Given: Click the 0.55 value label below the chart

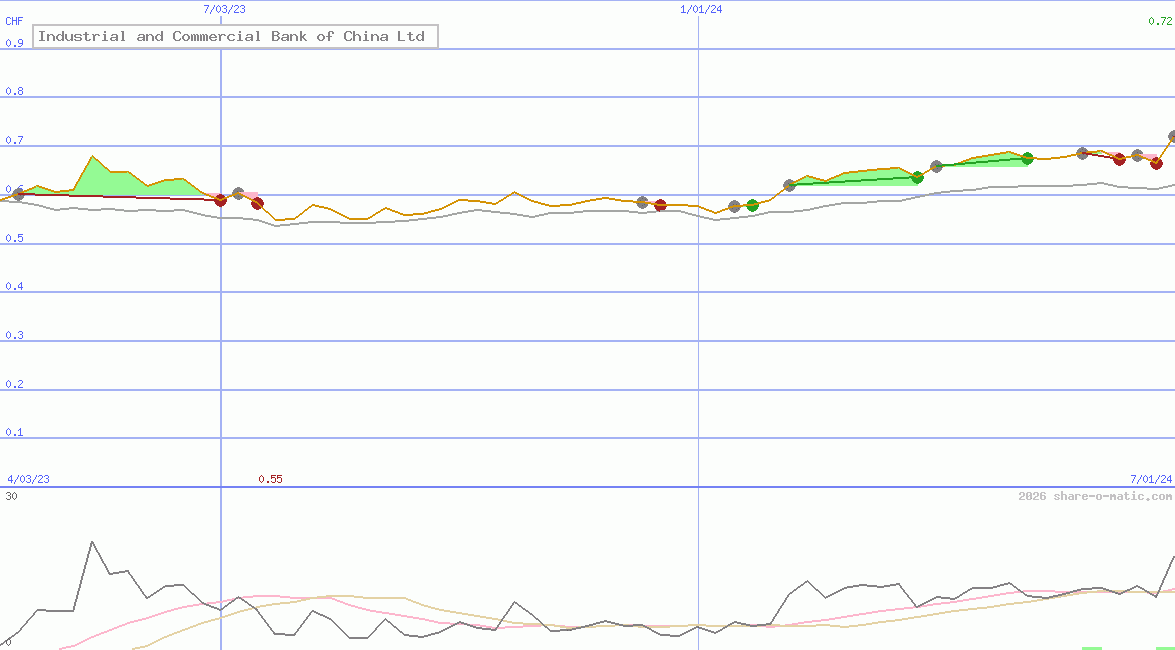Looking at the screenshot, I should click(x=271, y=479).
